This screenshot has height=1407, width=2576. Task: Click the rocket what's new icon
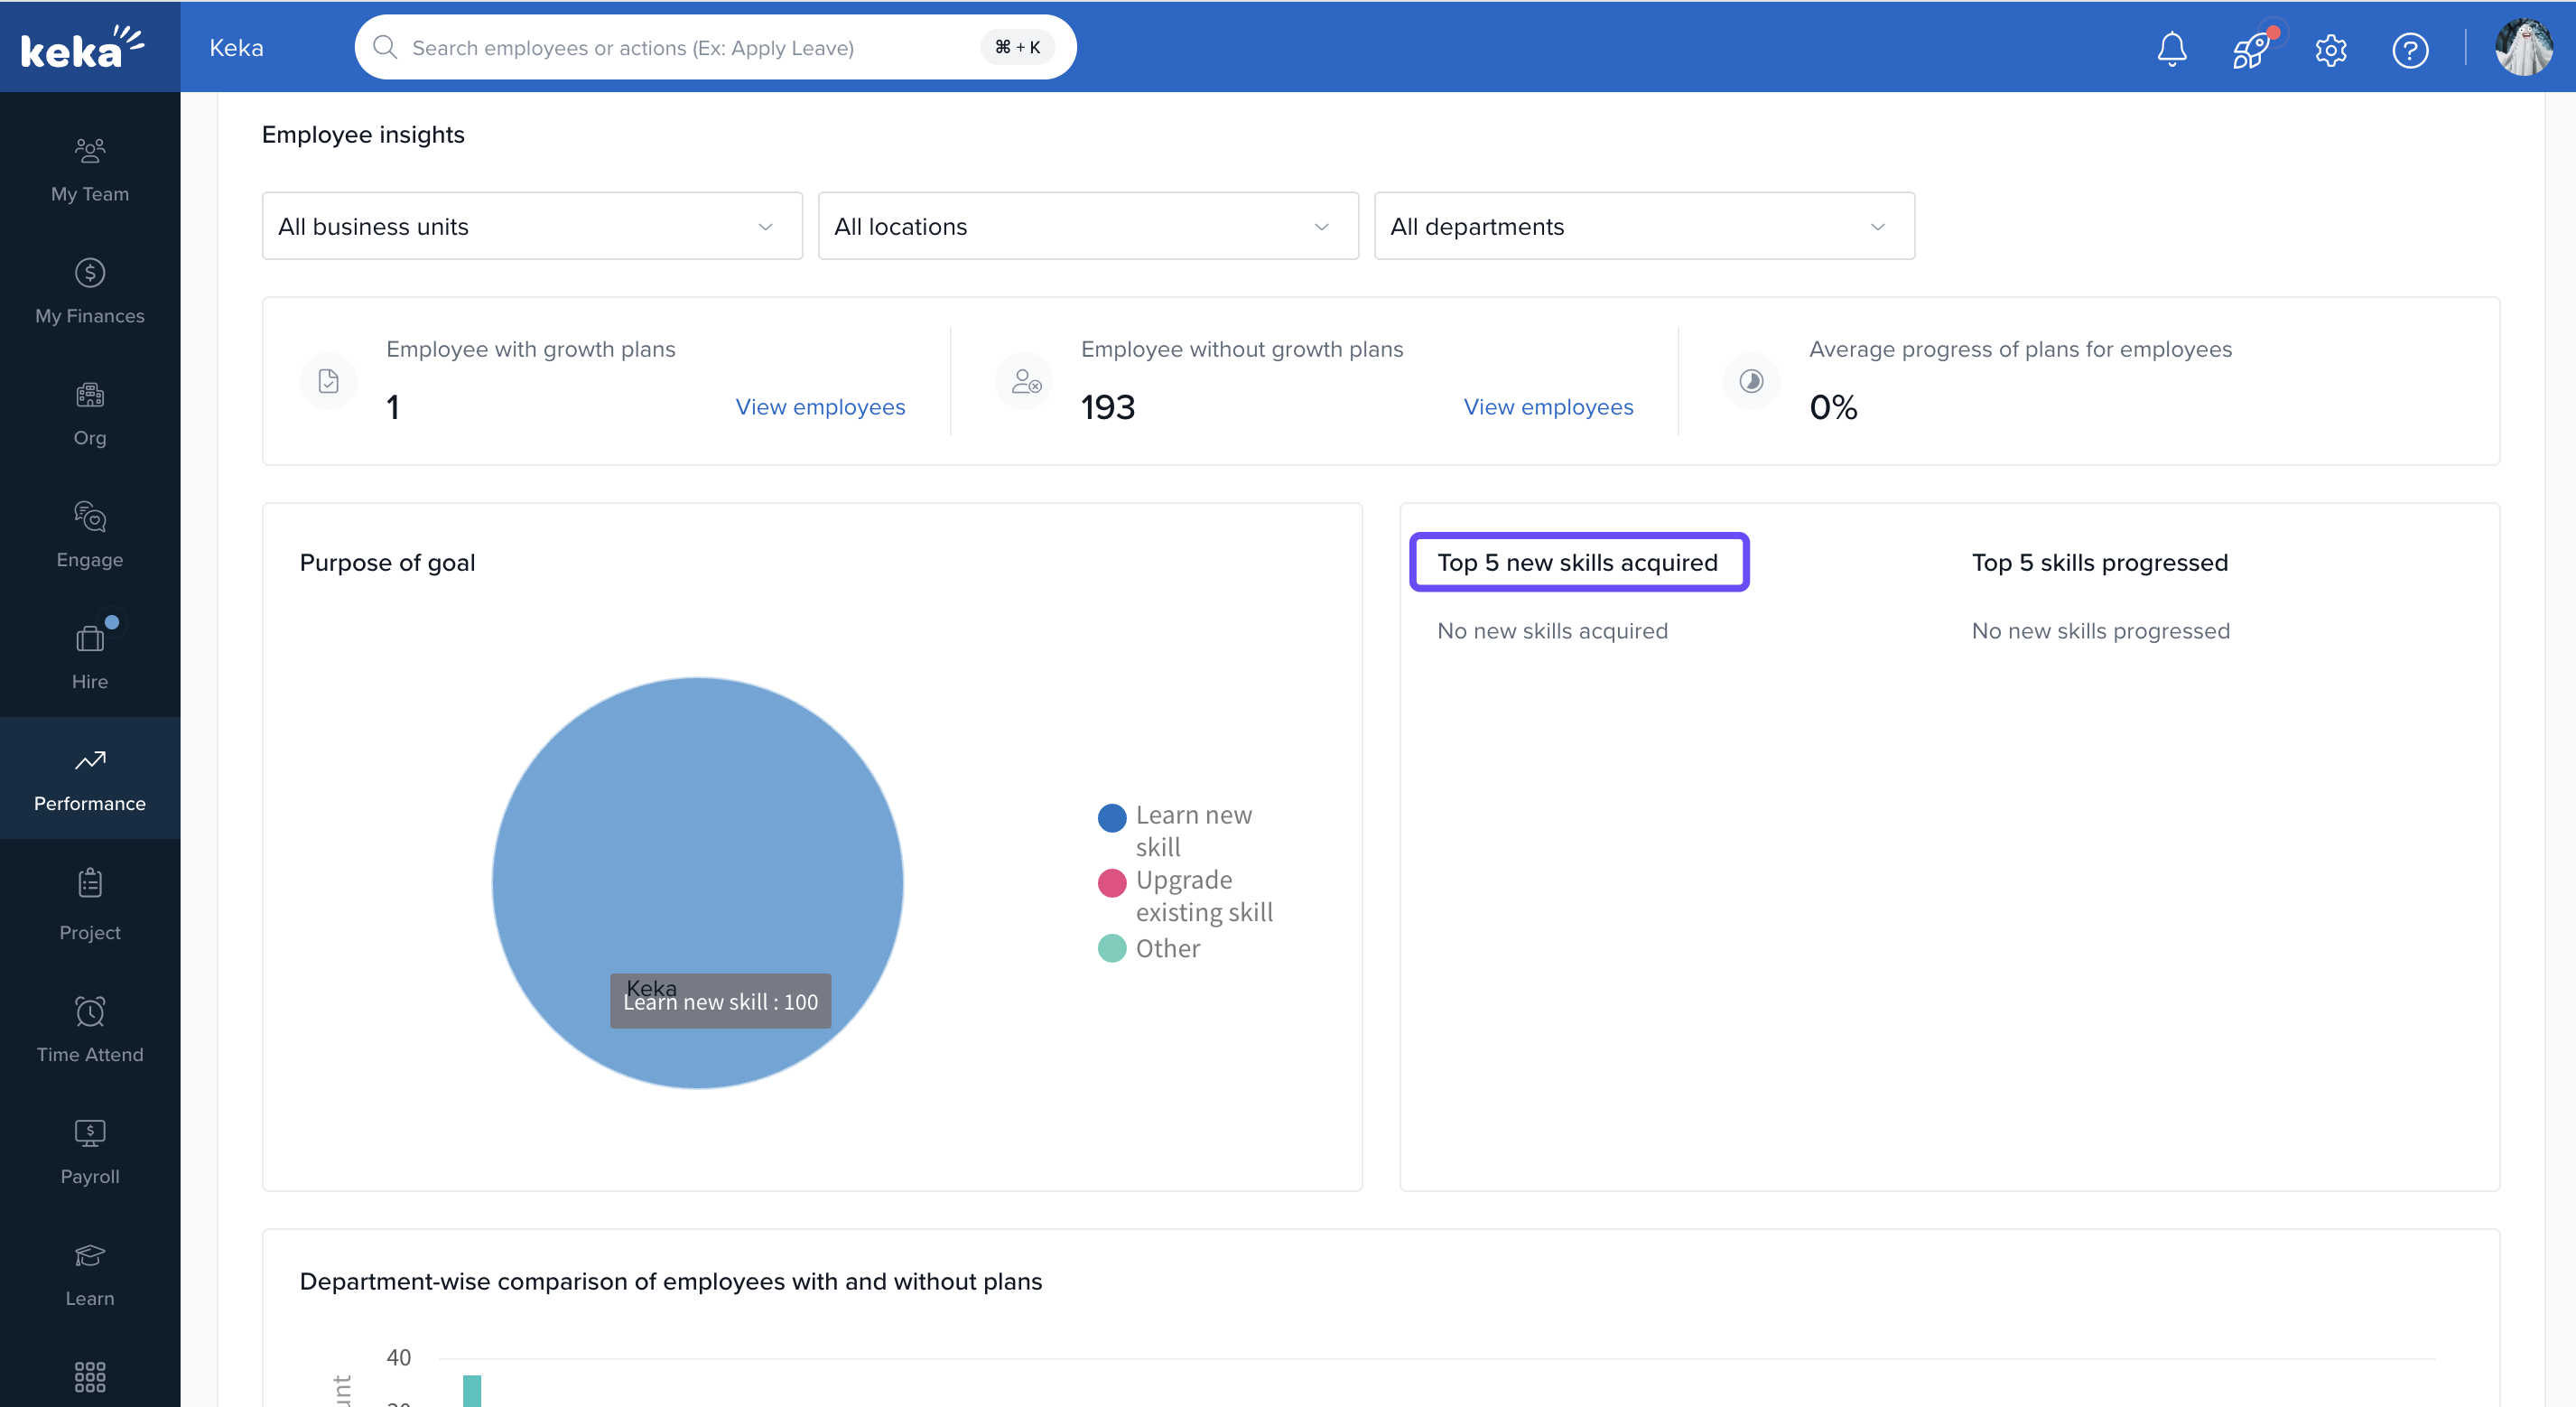coord(2250,48)
